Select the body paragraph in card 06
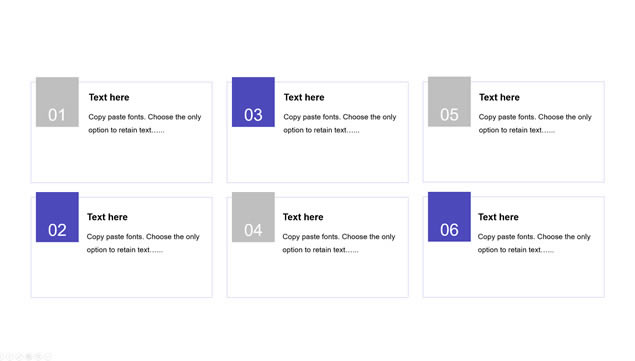Image resolution: width=635 pixels, height=361 pixels. pos(534,243)
